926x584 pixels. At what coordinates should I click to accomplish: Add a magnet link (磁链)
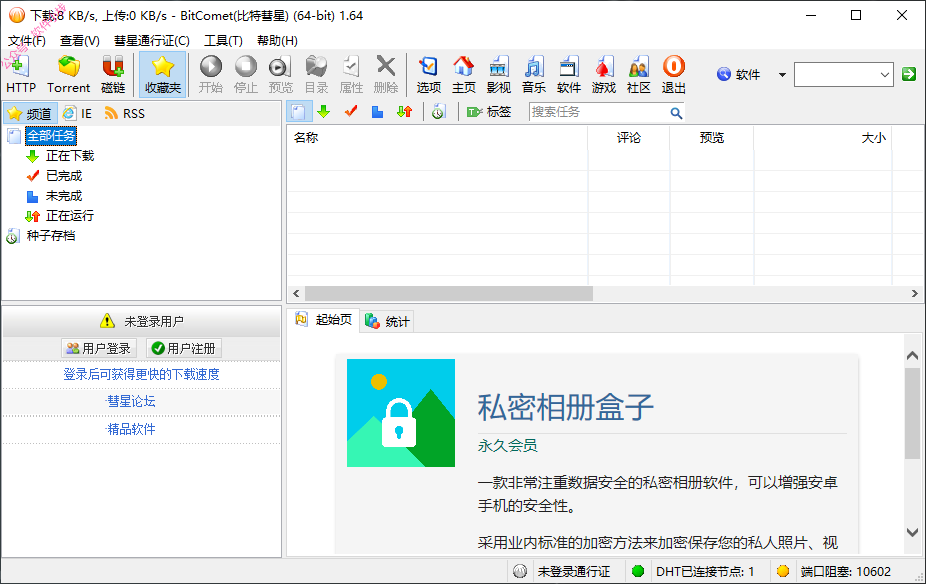[113, 74]
